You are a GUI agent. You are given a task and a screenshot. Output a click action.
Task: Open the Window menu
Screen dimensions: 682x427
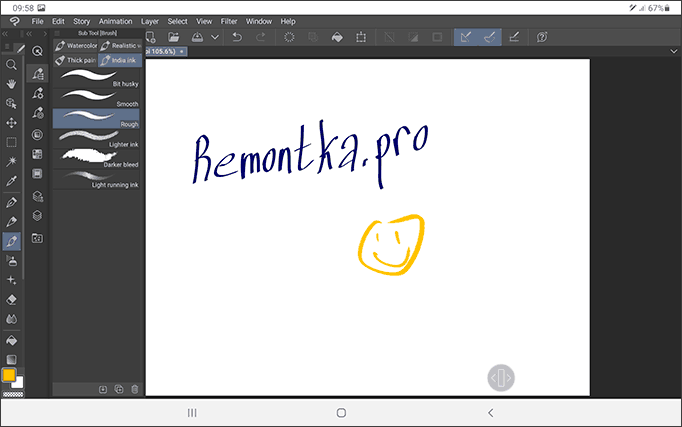[259, 21]
